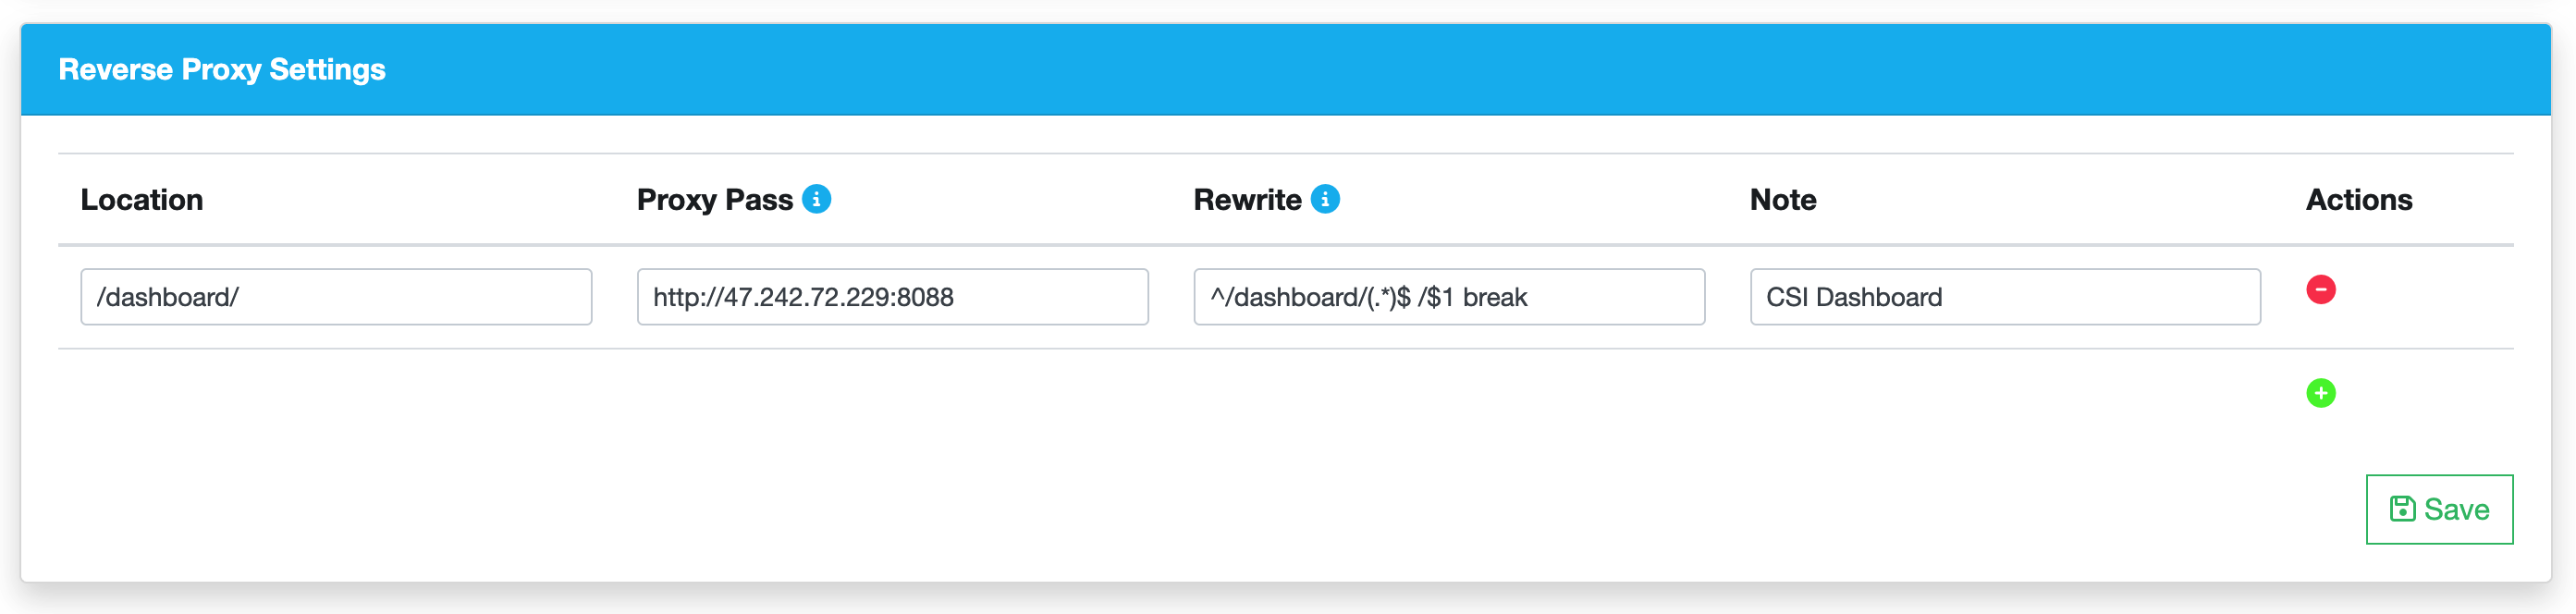Click the word break in Rewrite field
The width and height of the screenshot is (2576, 614).
click(1494, 298)
